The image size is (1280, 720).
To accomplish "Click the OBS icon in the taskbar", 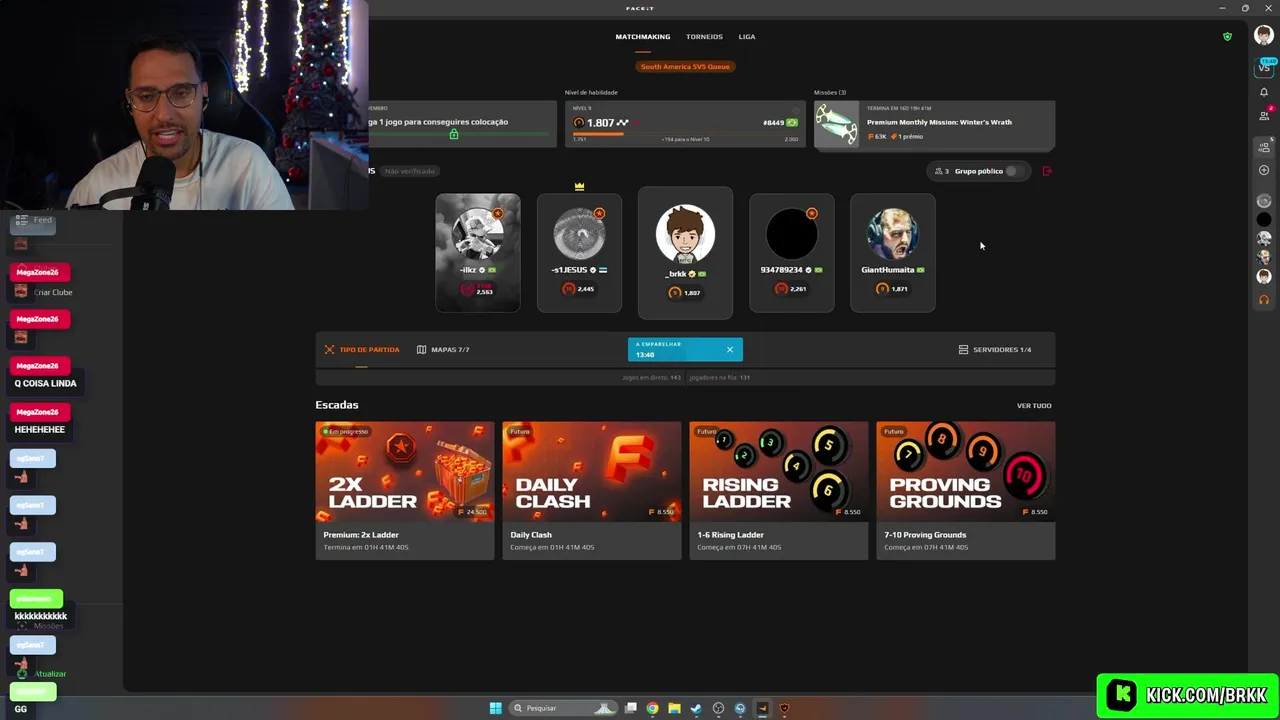I will pos(718,708).
